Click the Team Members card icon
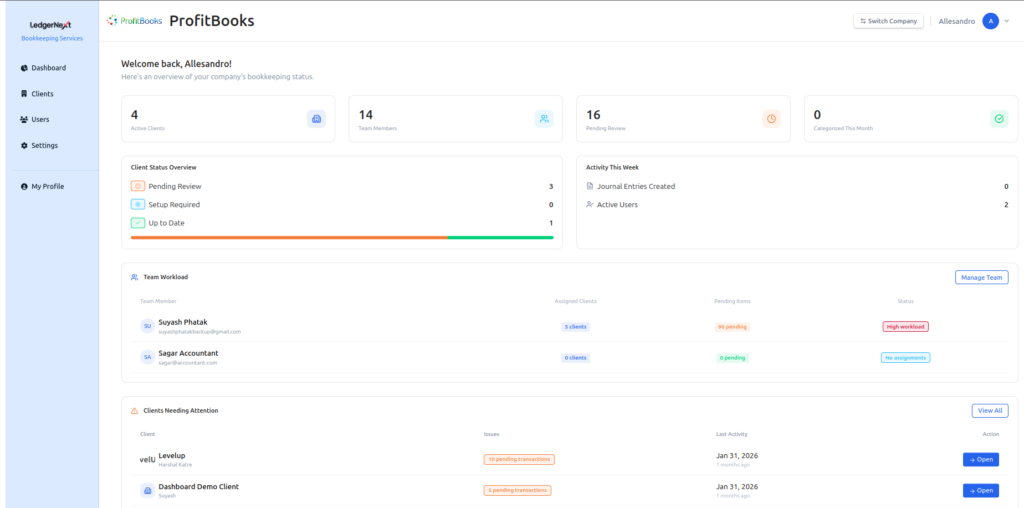This screenshot has height=508, width=1024. [x=544, y=119]
